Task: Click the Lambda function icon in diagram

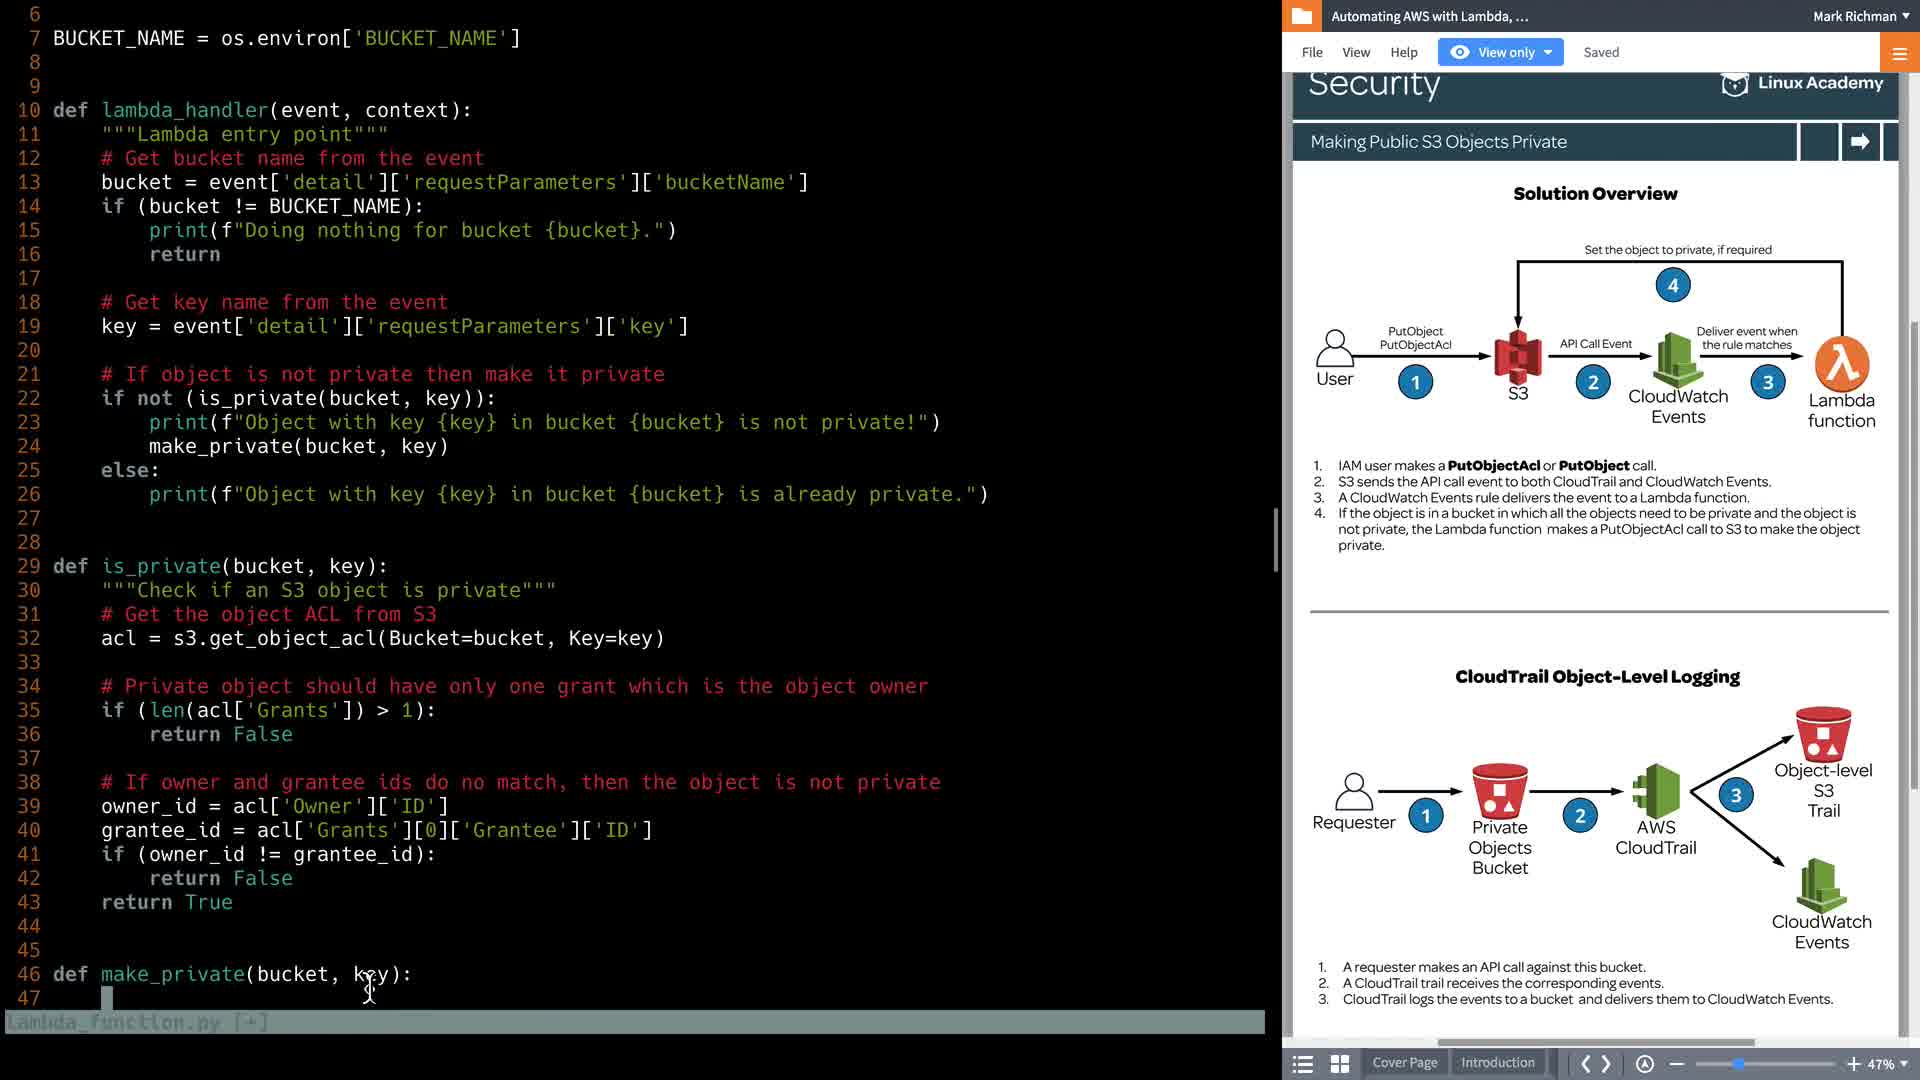Action: [1841, 363]
